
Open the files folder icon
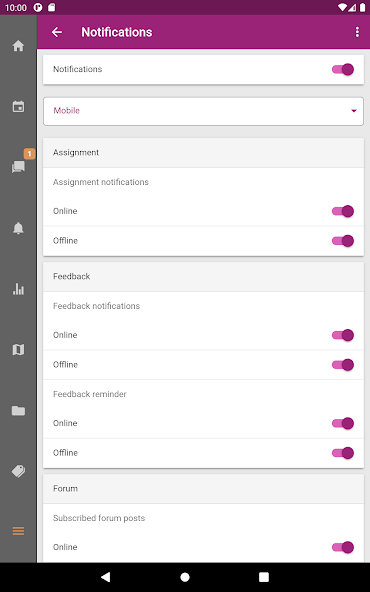pos(18,410)
